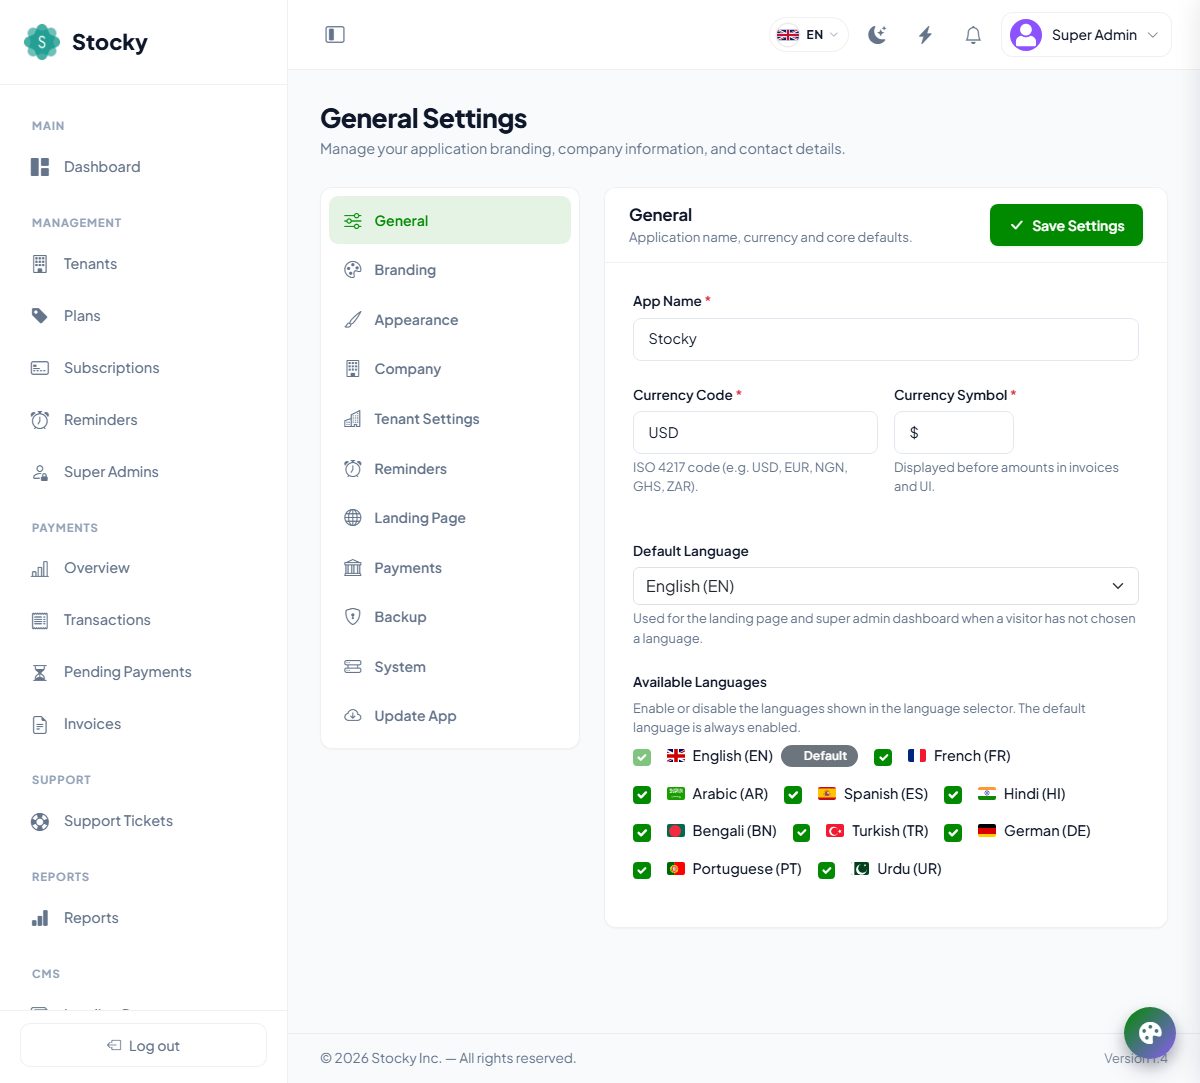Open the Tenants sidebar link

[143, 264]
